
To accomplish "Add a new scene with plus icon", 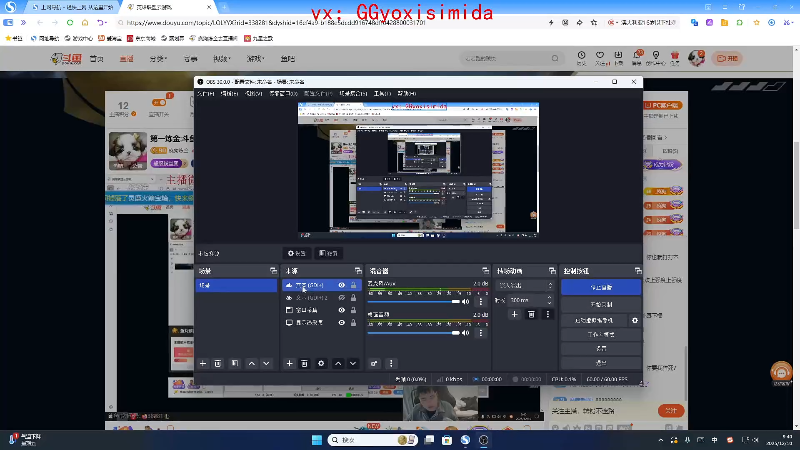I will pos(203,363).
